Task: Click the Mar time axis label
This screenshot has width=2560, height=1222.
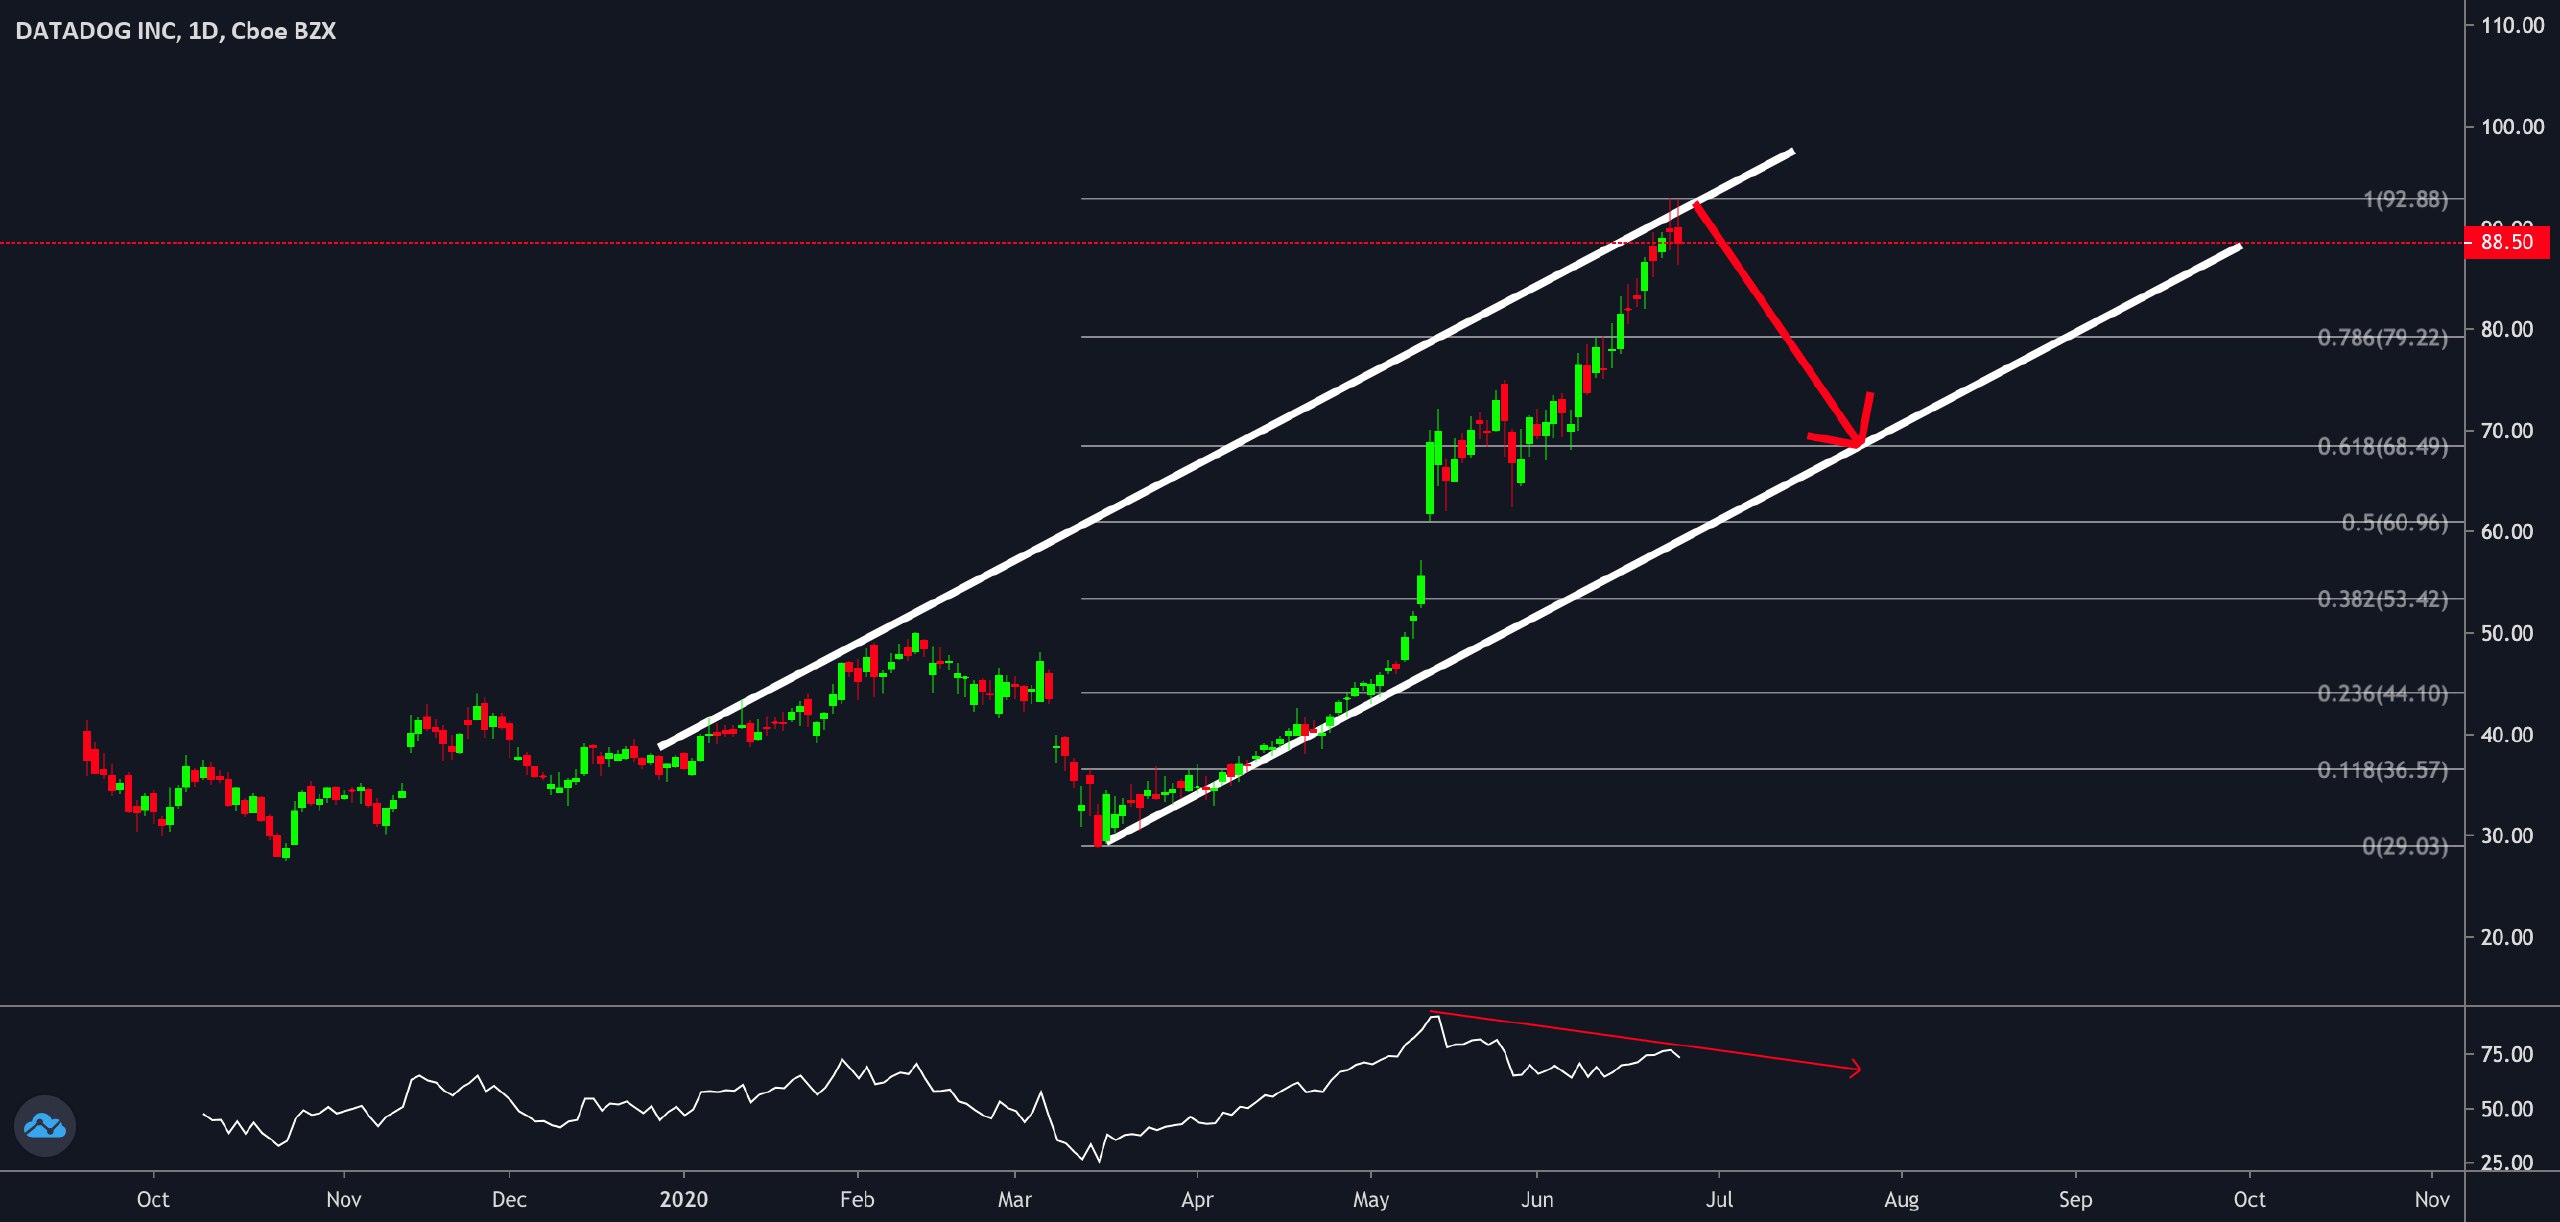Action: [1015, 1199]
